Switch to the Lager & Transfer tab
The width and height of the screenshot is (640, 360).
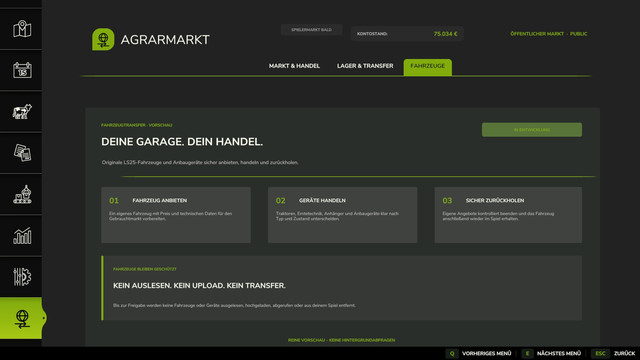pyautogui.click(x=365, y=66)
